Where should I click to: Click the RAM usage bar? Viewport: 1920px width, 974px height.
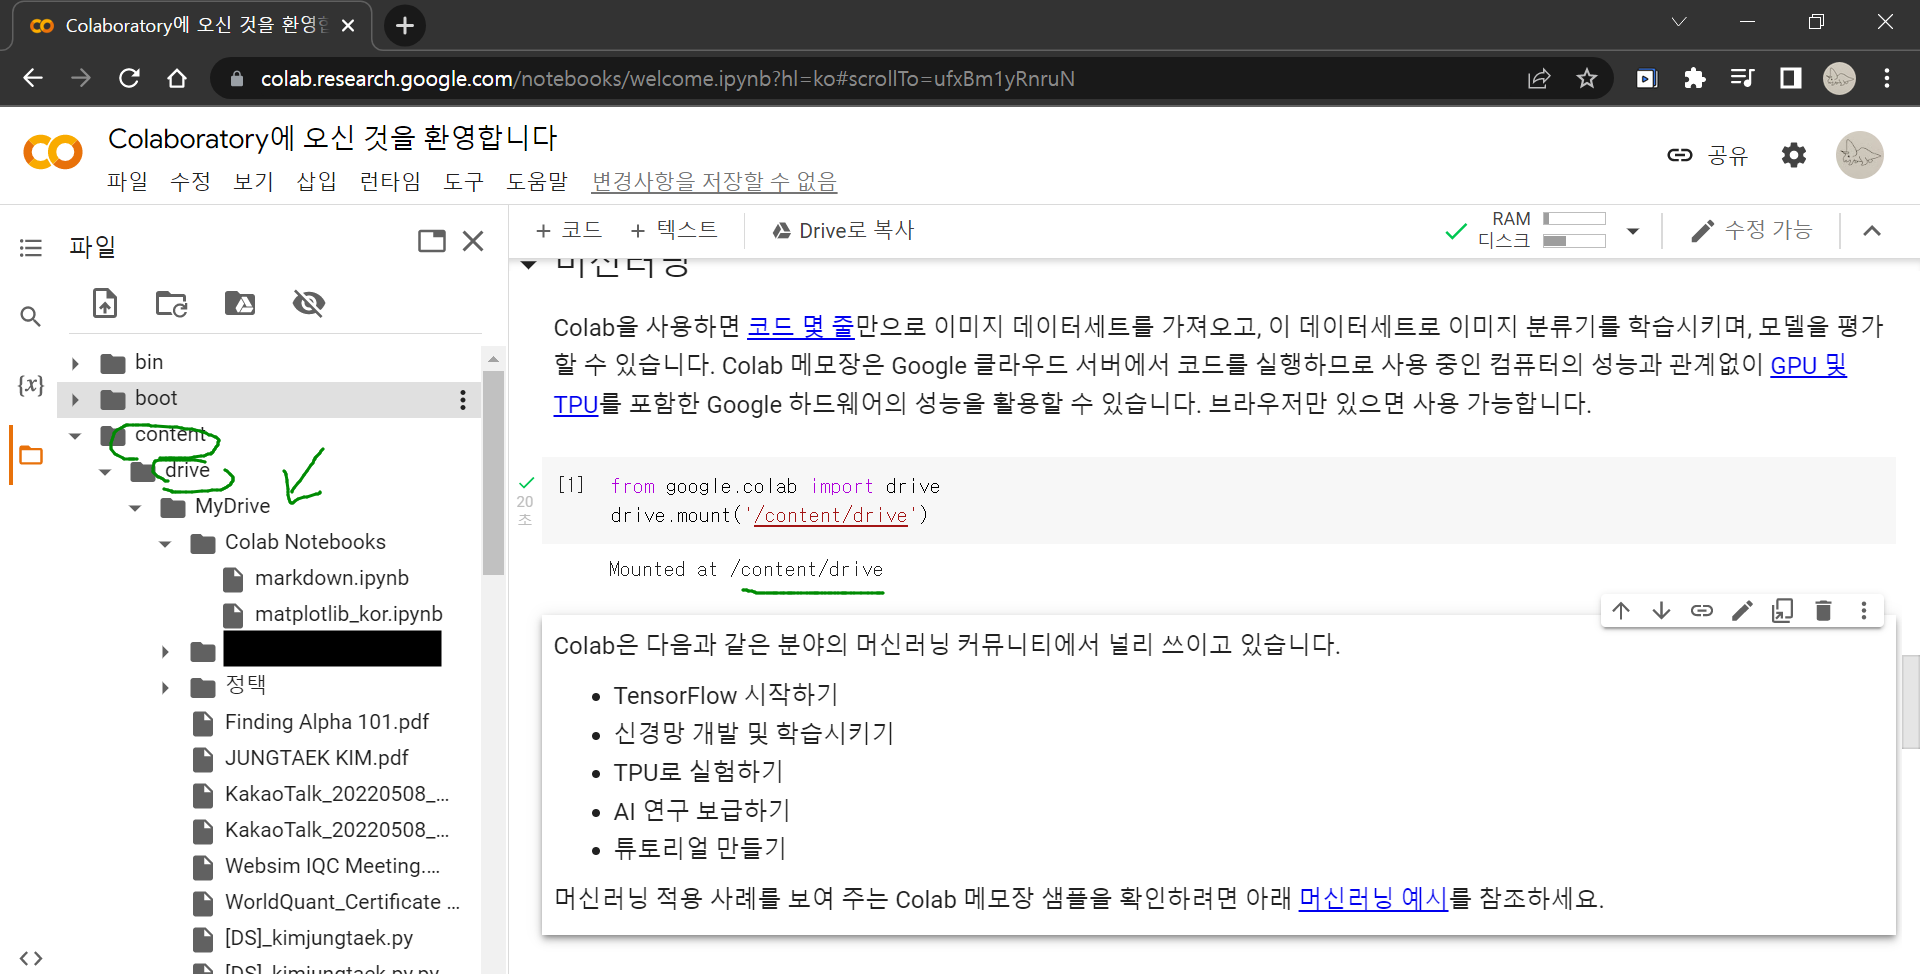(1574, 218)
